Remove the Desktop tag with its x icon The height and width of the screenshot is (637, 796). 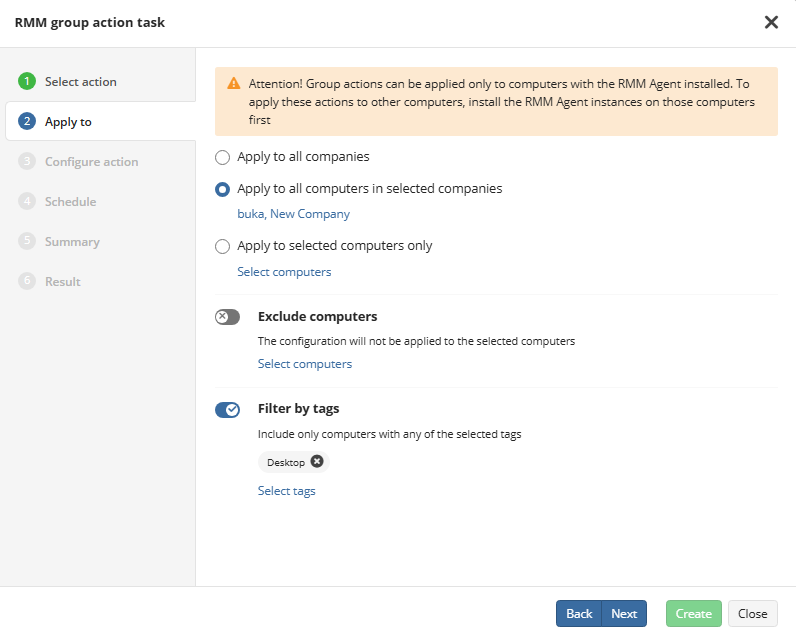point(317,461)
